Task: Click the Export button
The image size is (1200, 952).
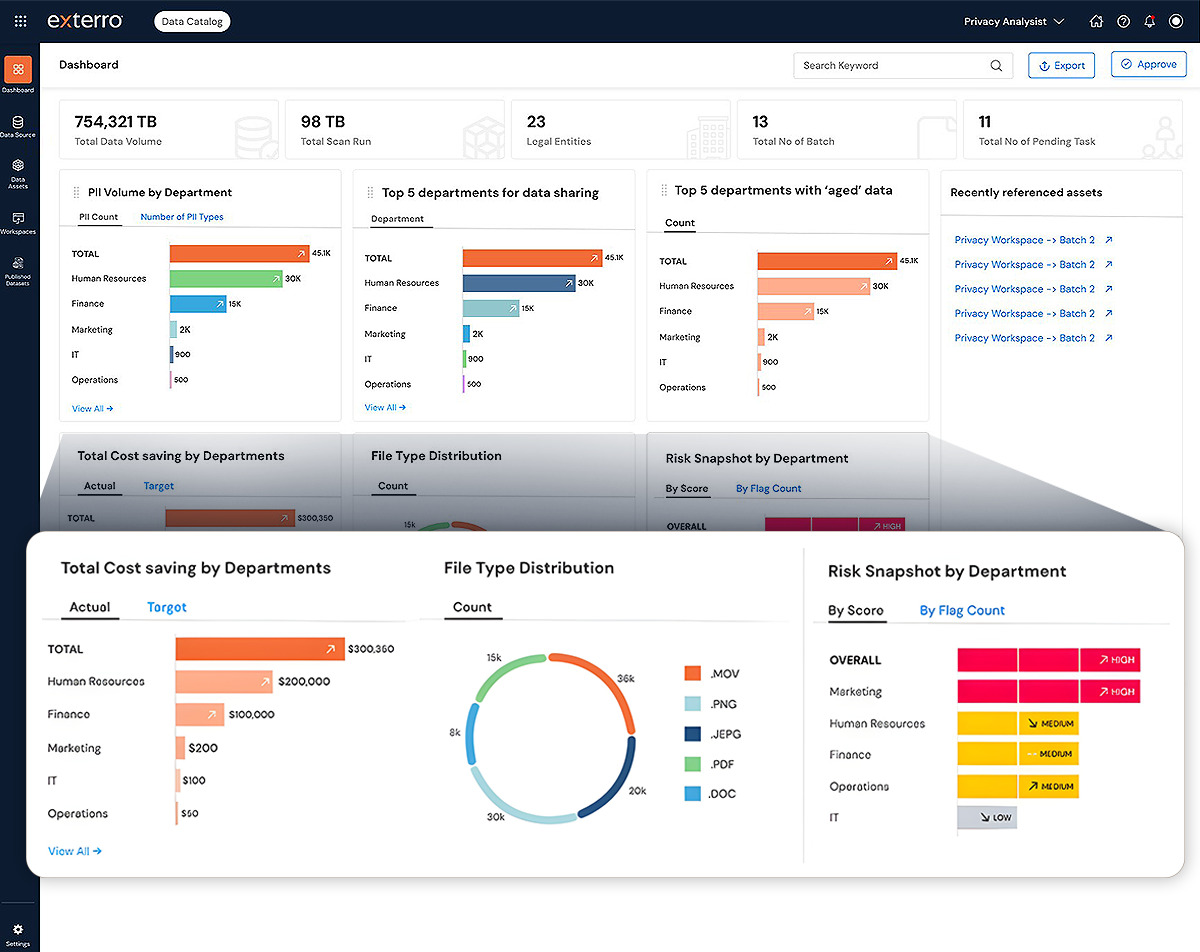Action: 1062,65
